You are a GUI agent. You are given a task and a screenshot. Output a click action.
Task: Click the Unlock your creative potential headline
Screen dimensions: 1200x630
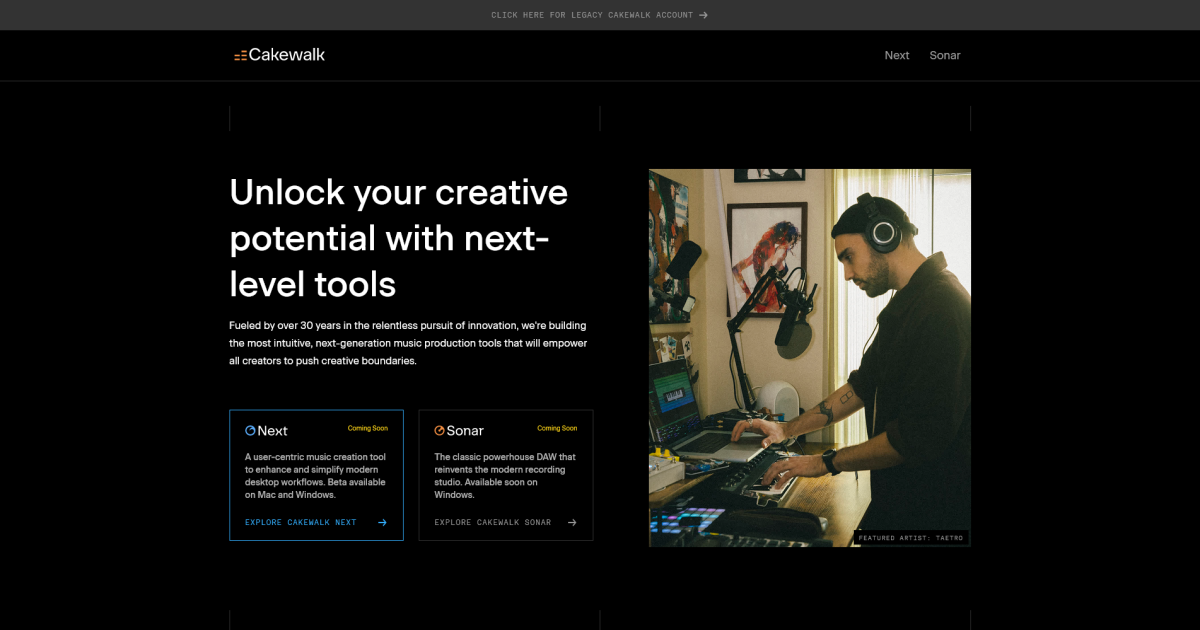399,238
